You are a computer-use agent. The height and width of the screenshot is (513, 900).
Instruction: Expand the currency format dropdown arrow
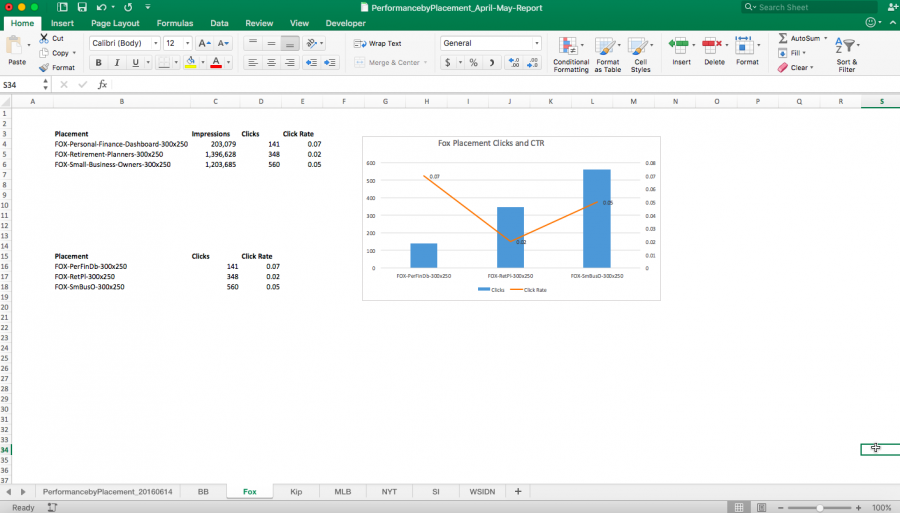[x=460, y=63]
